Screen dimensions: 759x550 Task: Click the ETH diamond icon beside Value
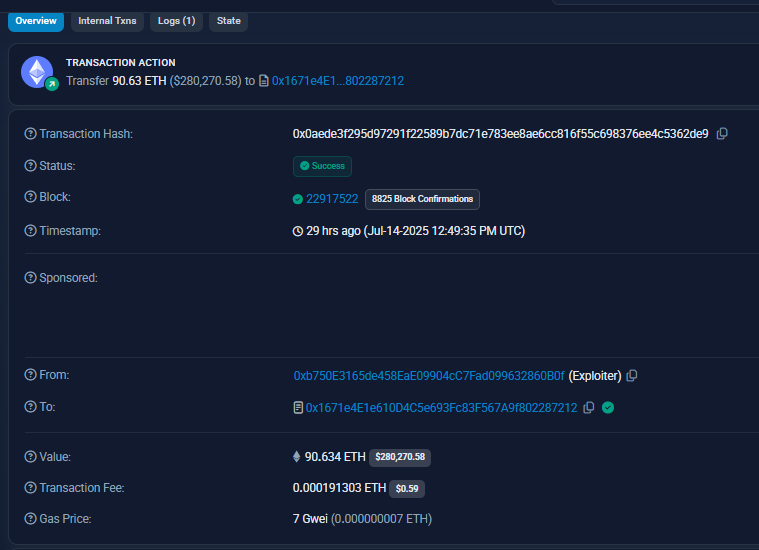point(297,457)
